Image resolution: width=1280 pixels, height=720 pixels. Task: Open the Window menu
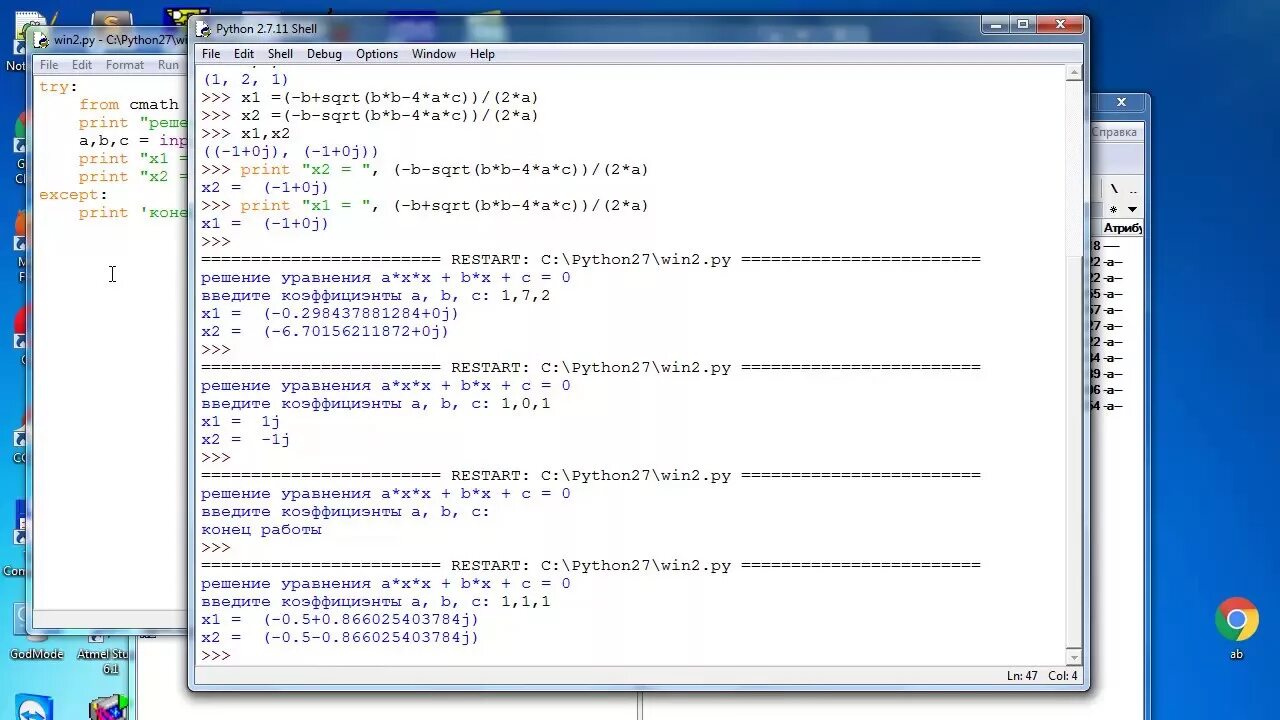pyautogui.click(x=433, y=54)
